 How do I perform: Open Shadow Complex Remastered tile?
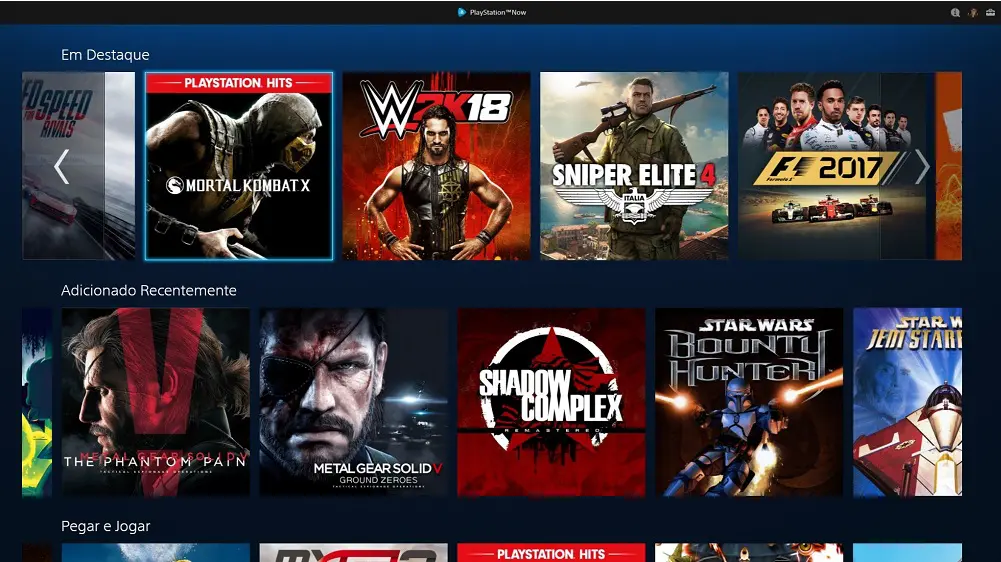coord(551,402)
